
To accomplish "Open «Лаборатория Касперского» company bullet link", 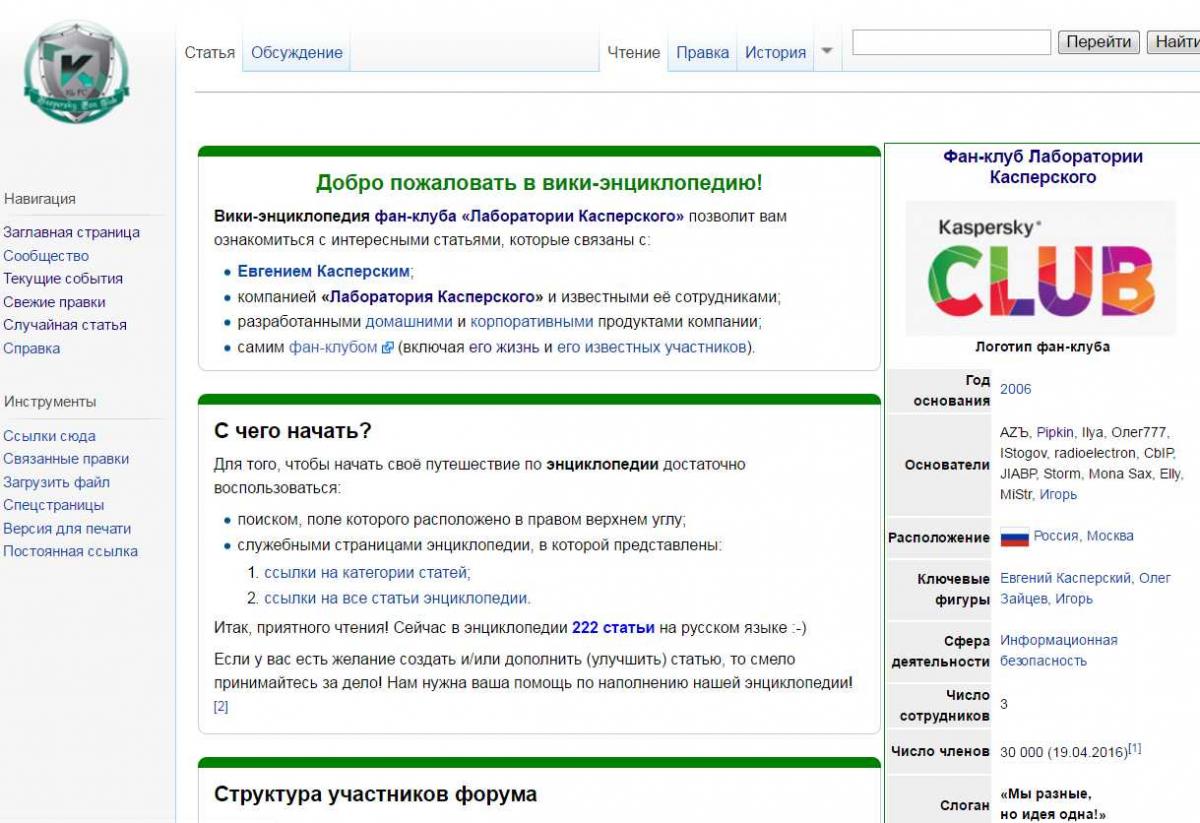I will 432,297.
